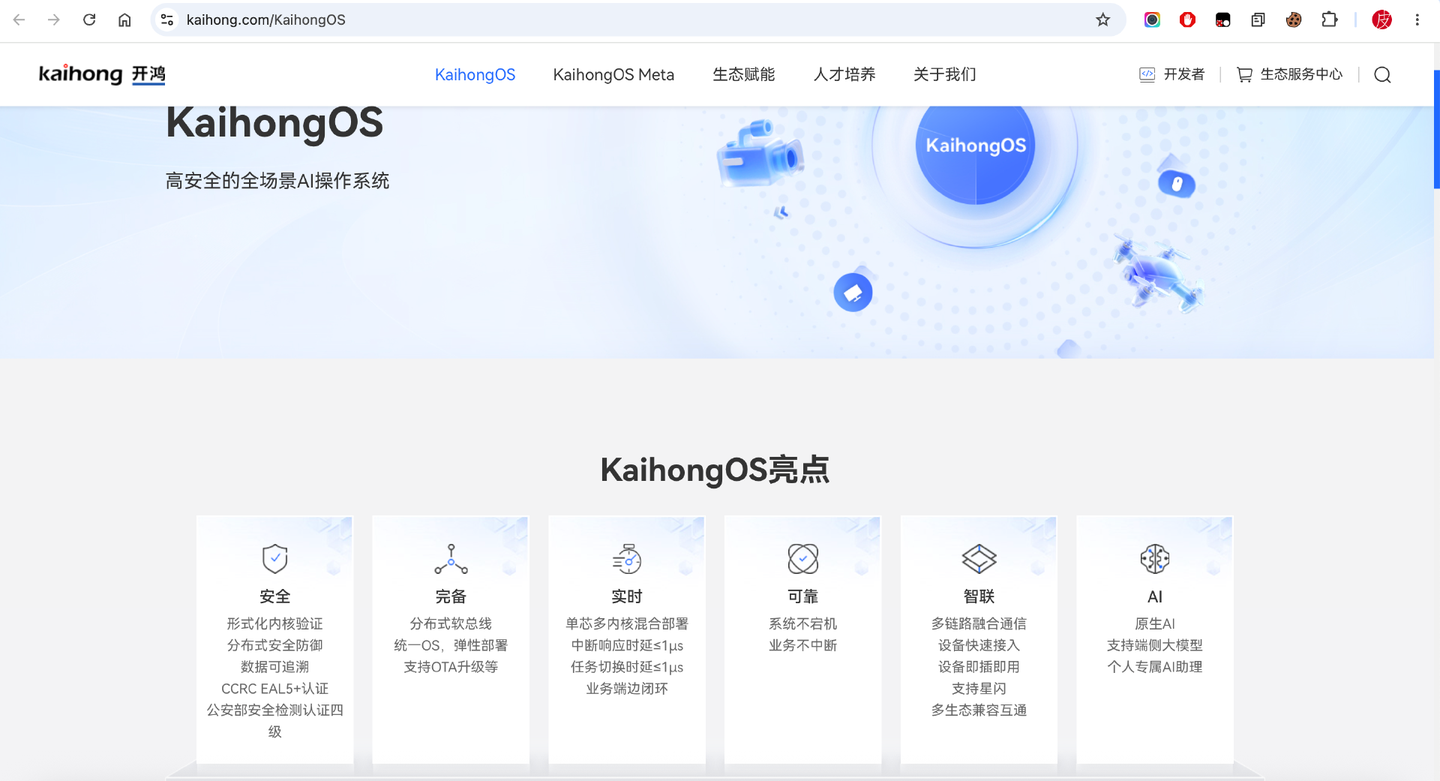Reload the current page
Screen dimensions: 1440x781
89,20
